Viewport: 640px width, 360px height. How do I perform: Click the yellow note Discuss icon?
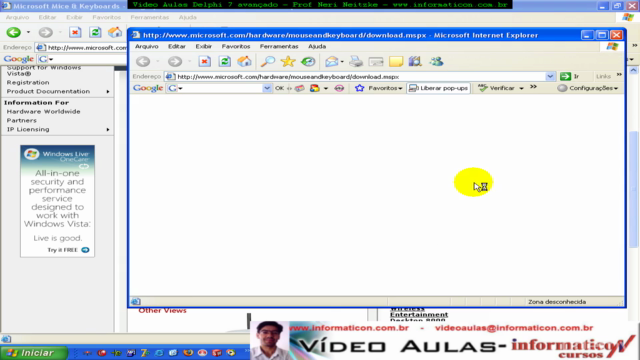point(396,62)
